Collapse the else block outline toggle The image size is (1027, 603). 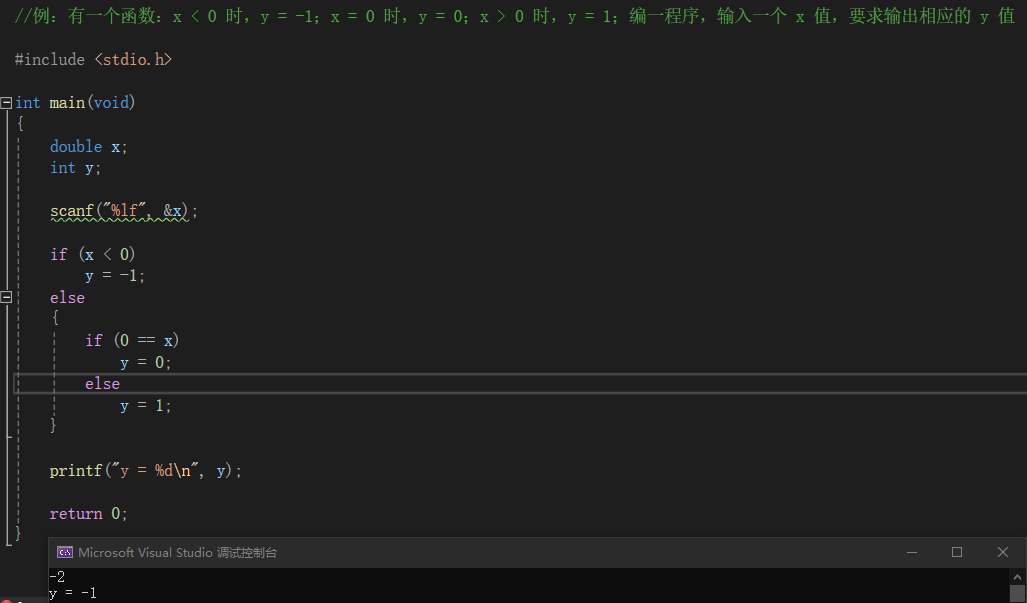(x=7, y=298)
